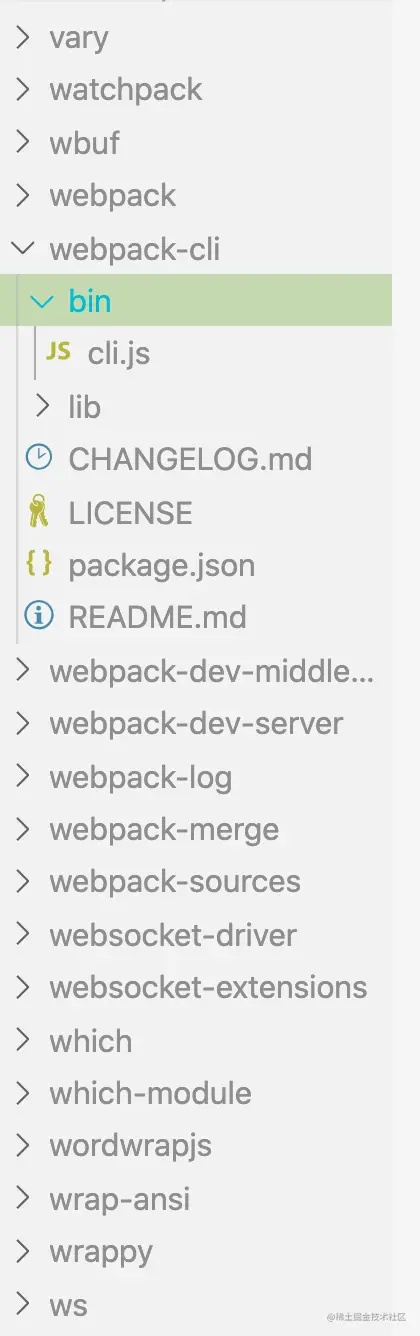Image resolution: width=420 pixels, height=1336 pixels.
Task: Click the key icon beside LICENSE
Action: click(x=39, y=512)
